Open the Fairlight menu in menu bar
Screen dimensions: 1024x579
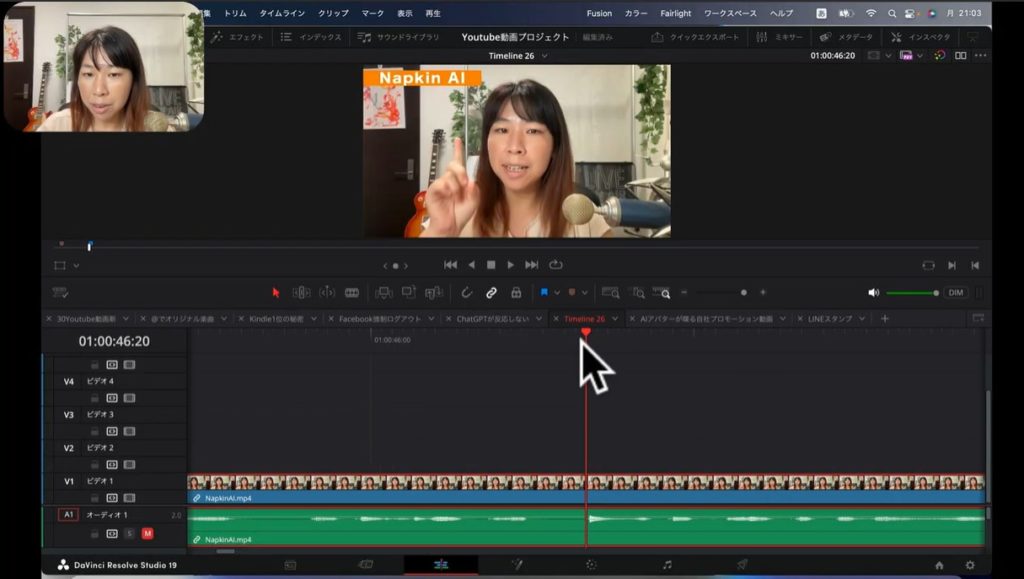[676, 13]
